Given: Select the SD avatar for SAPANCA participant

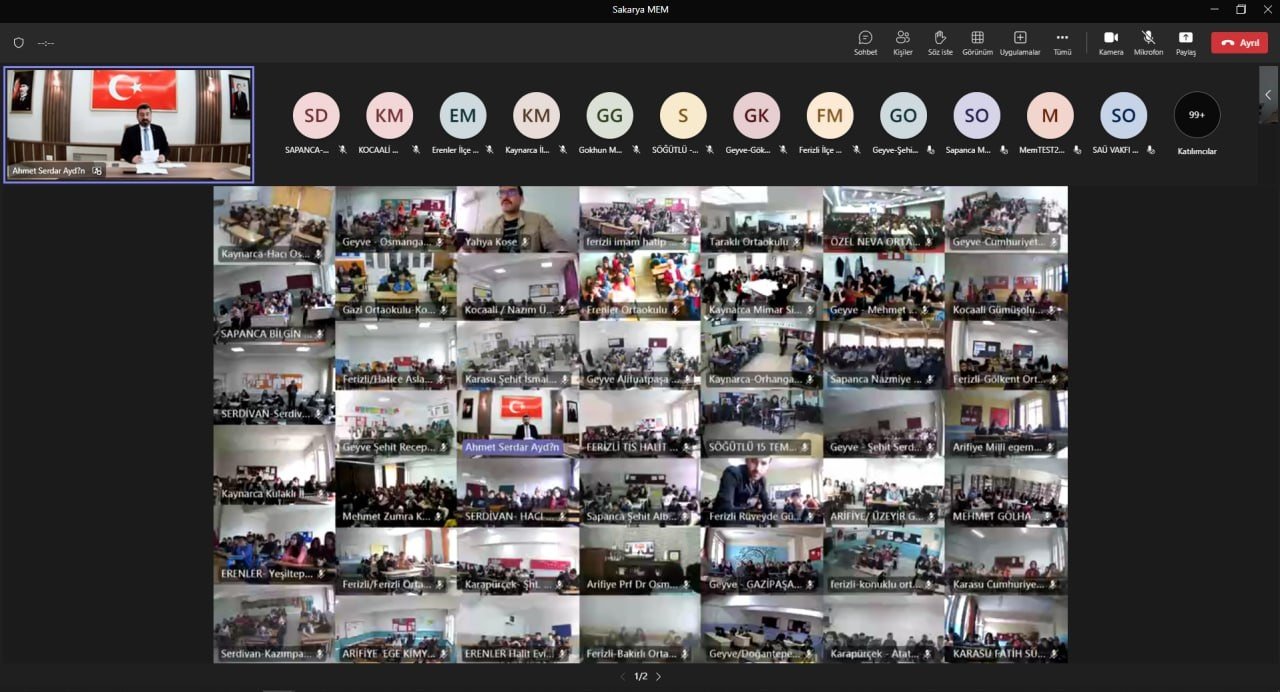Looking at the screenshot, I should pyautogui.click(x=316, y=115).
